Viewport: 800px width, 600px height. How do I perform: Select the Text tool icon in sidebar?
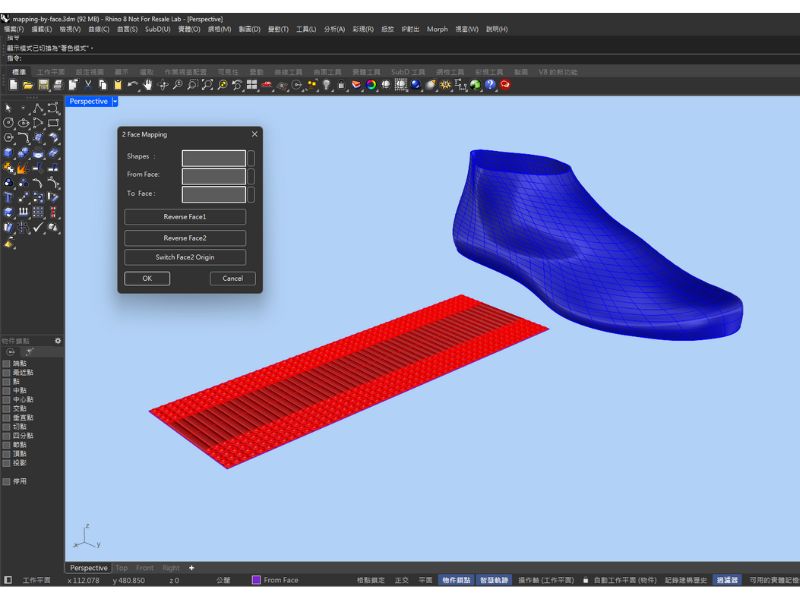coord(8,198)
